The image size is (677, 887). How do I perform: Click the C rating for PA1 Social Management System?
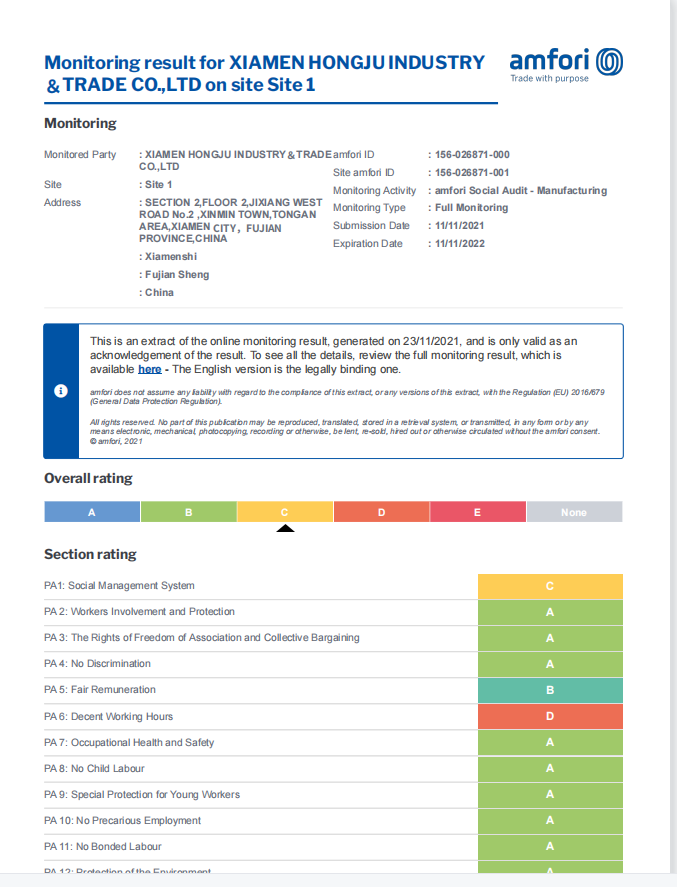pyautogui.click(x=550, y=587)
